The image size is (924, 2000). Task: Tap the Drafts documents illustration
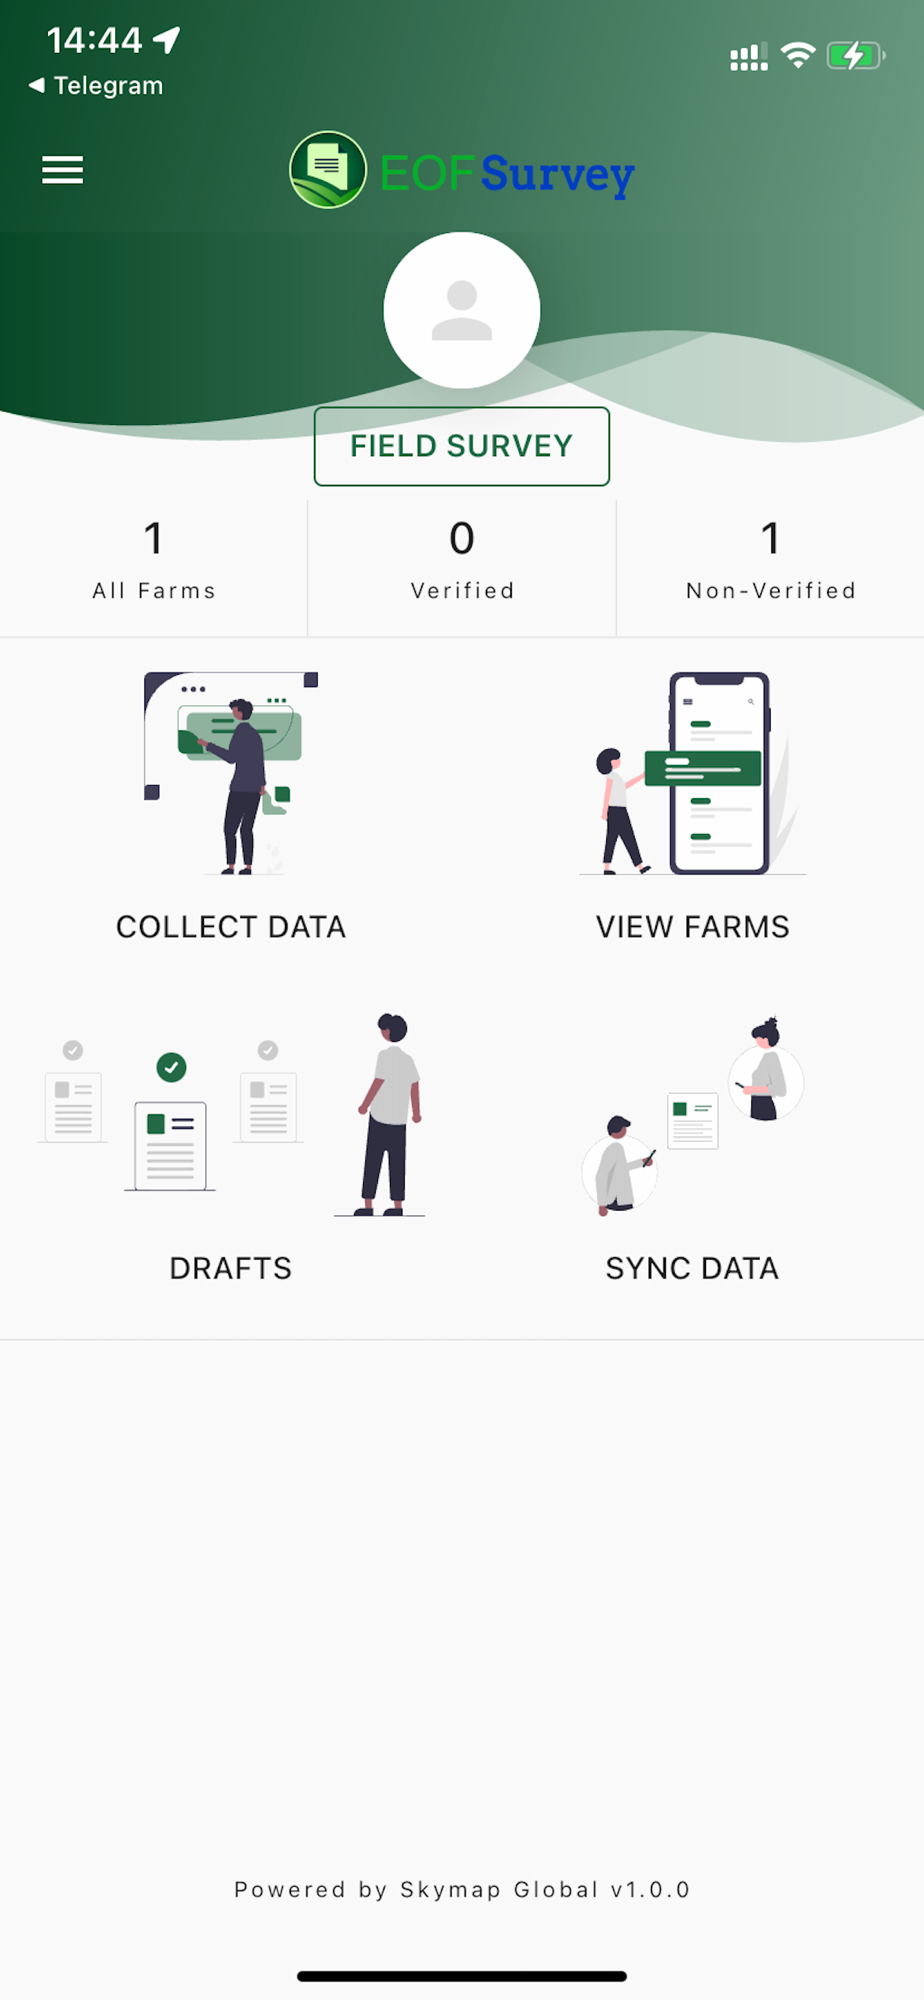[x=231, y=1115]
